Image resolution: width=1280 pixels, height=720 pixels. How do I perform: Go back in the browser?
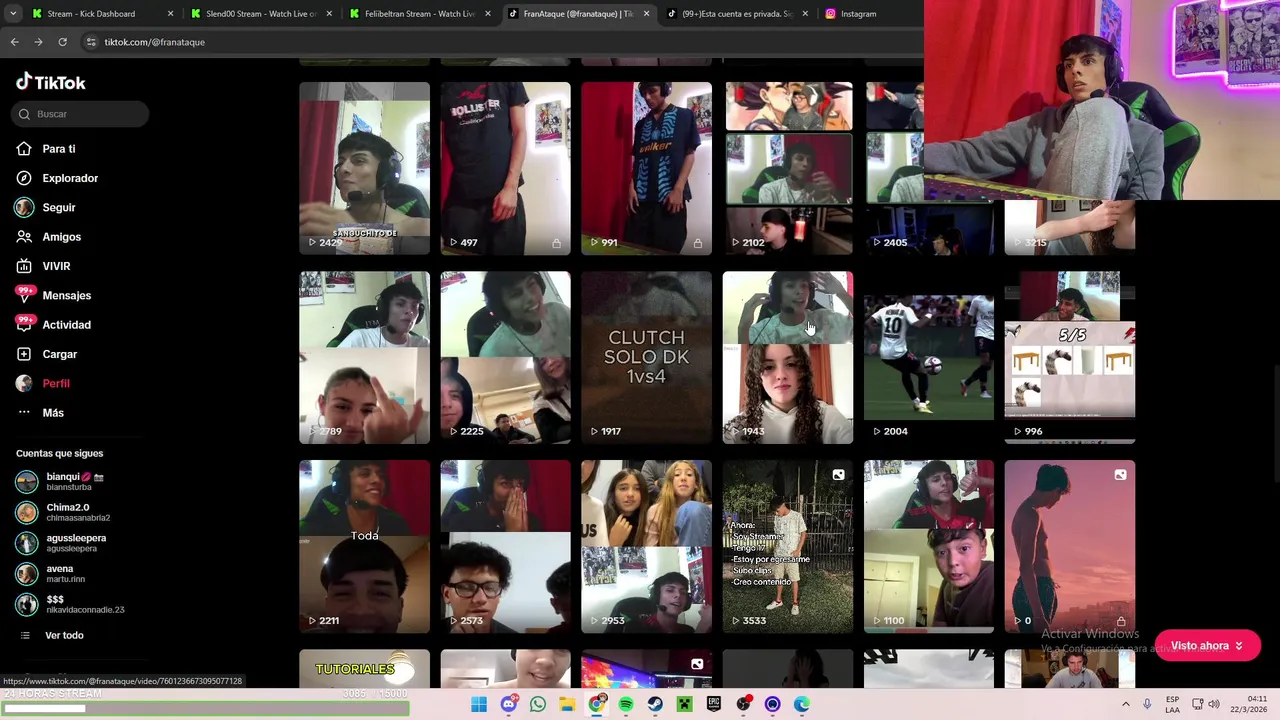coord(14,42)
